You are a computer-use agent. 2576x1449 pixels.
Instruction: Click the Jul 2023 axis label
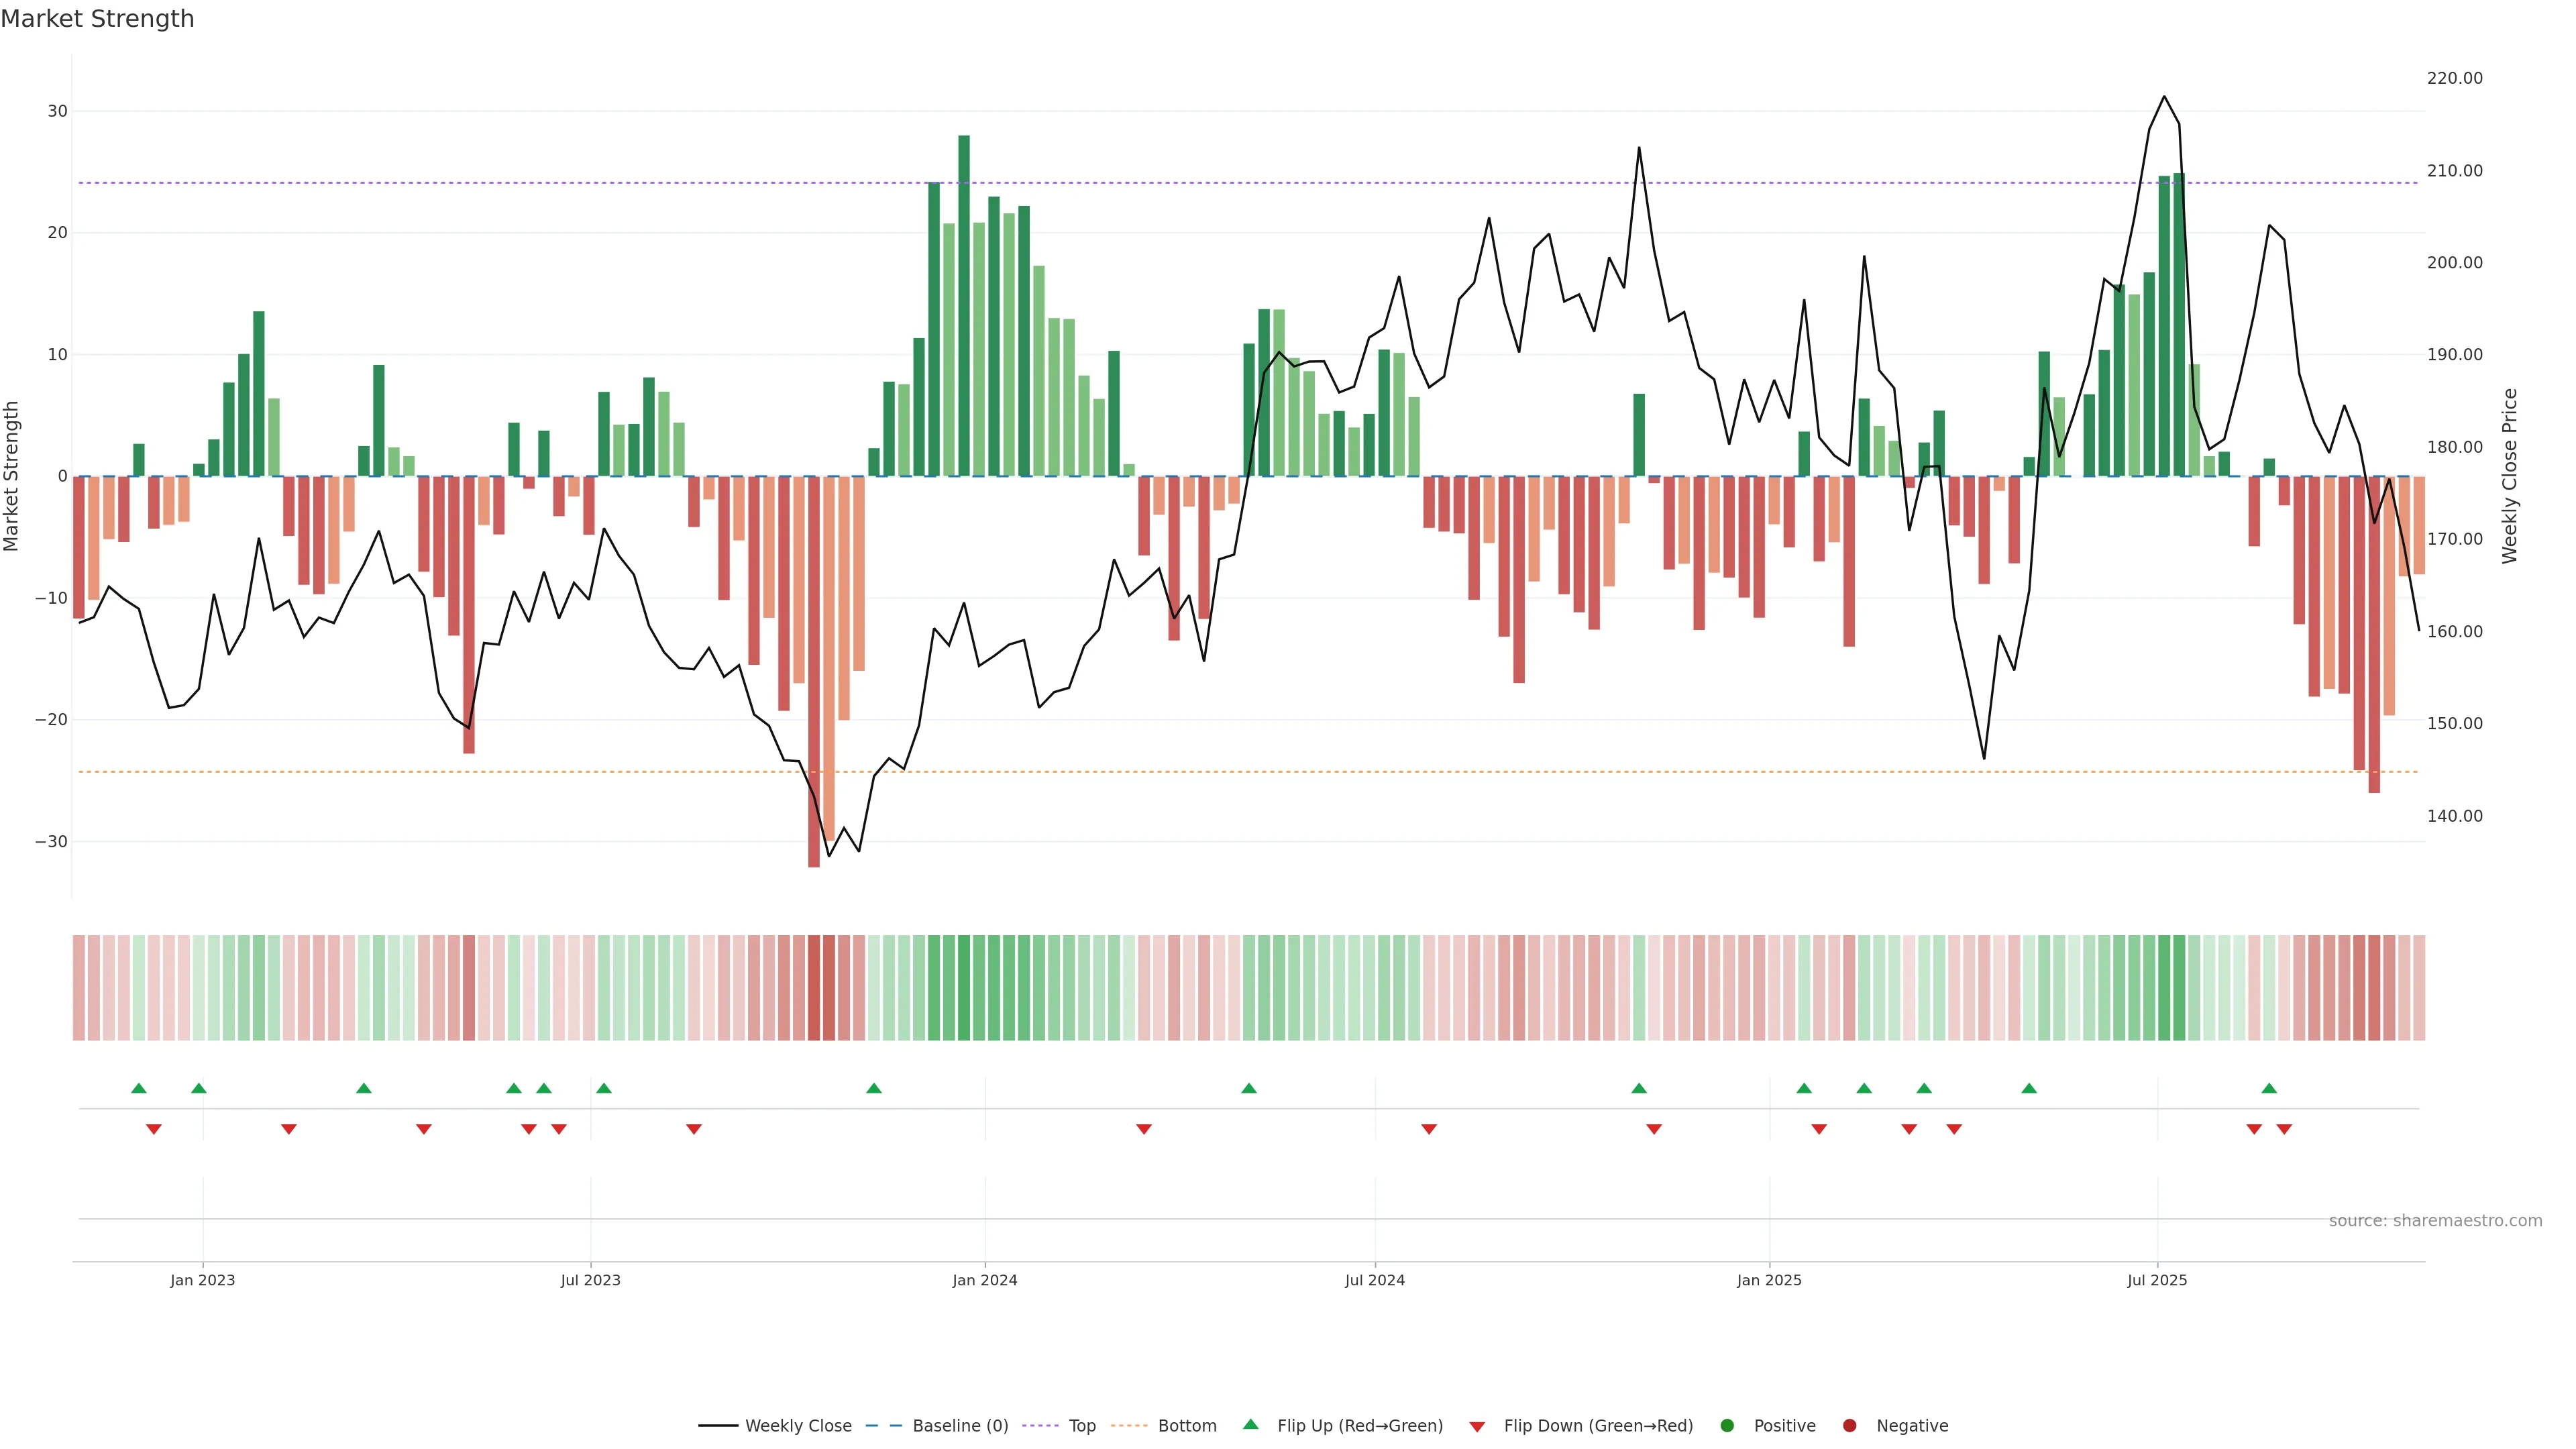590,1280
